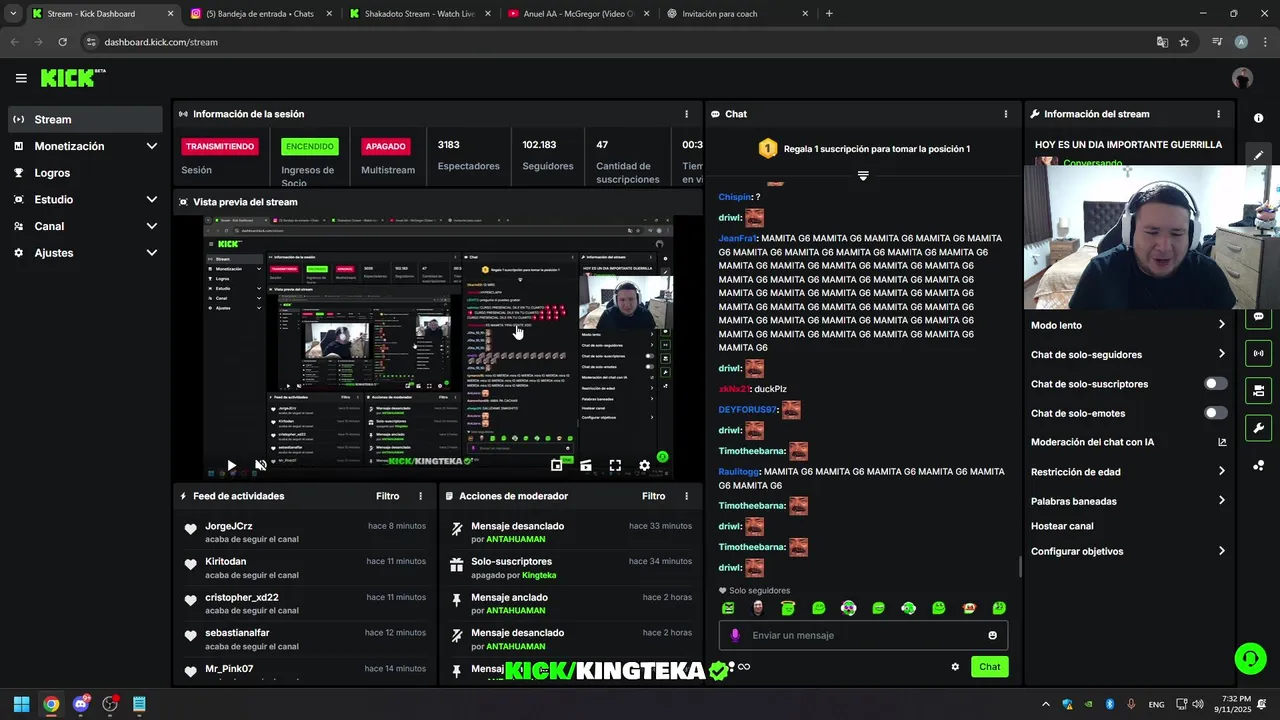
Task: Click the browser address bar URL
Action: [161, 42]
